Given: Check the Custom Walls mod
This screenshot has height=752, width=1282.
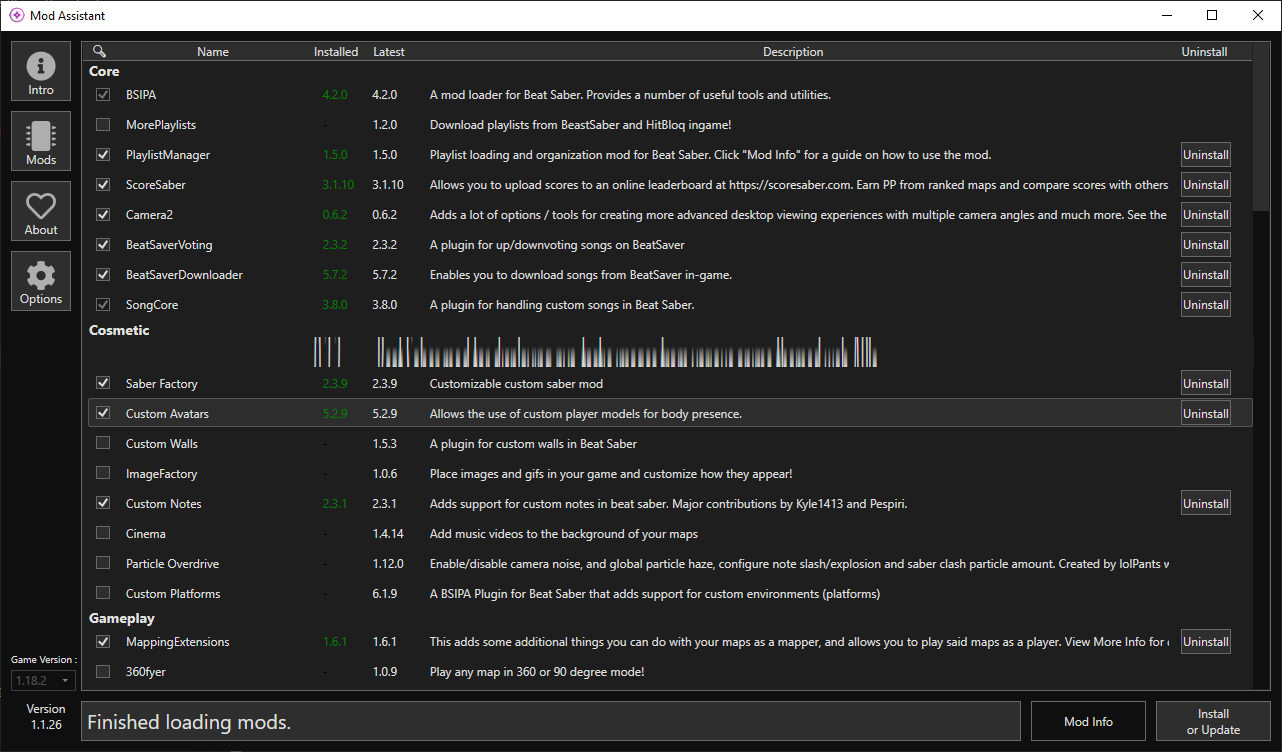Looking at the screenshot, I should 102,443.
